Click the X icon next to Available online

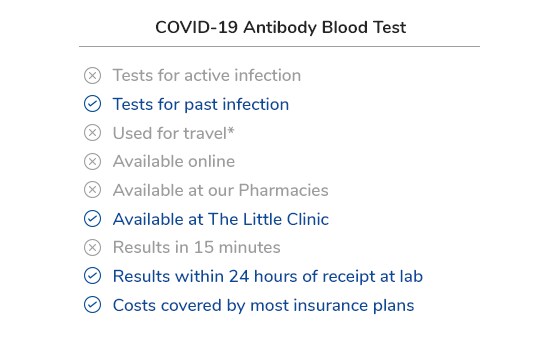(x=92, y=161)
